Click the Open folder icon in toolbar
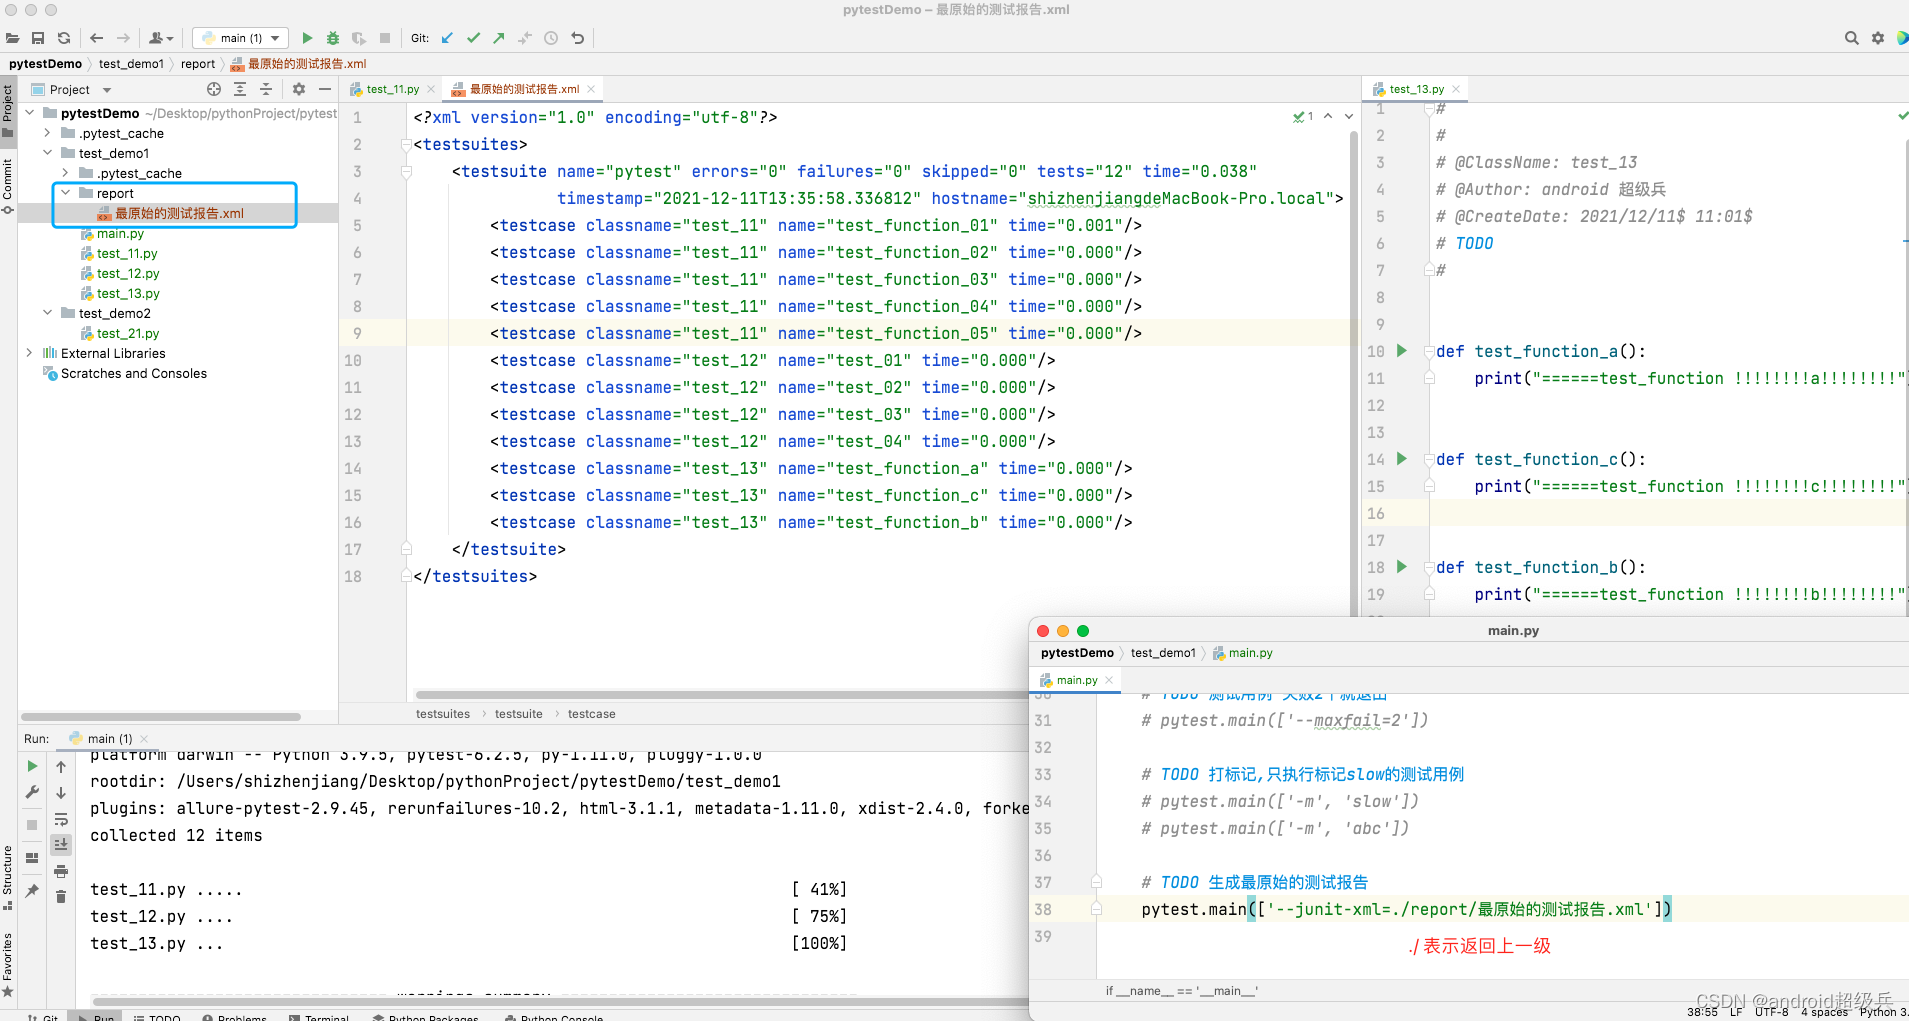The height and width of the screenshot is (1021, 1909). coord(12,38)
